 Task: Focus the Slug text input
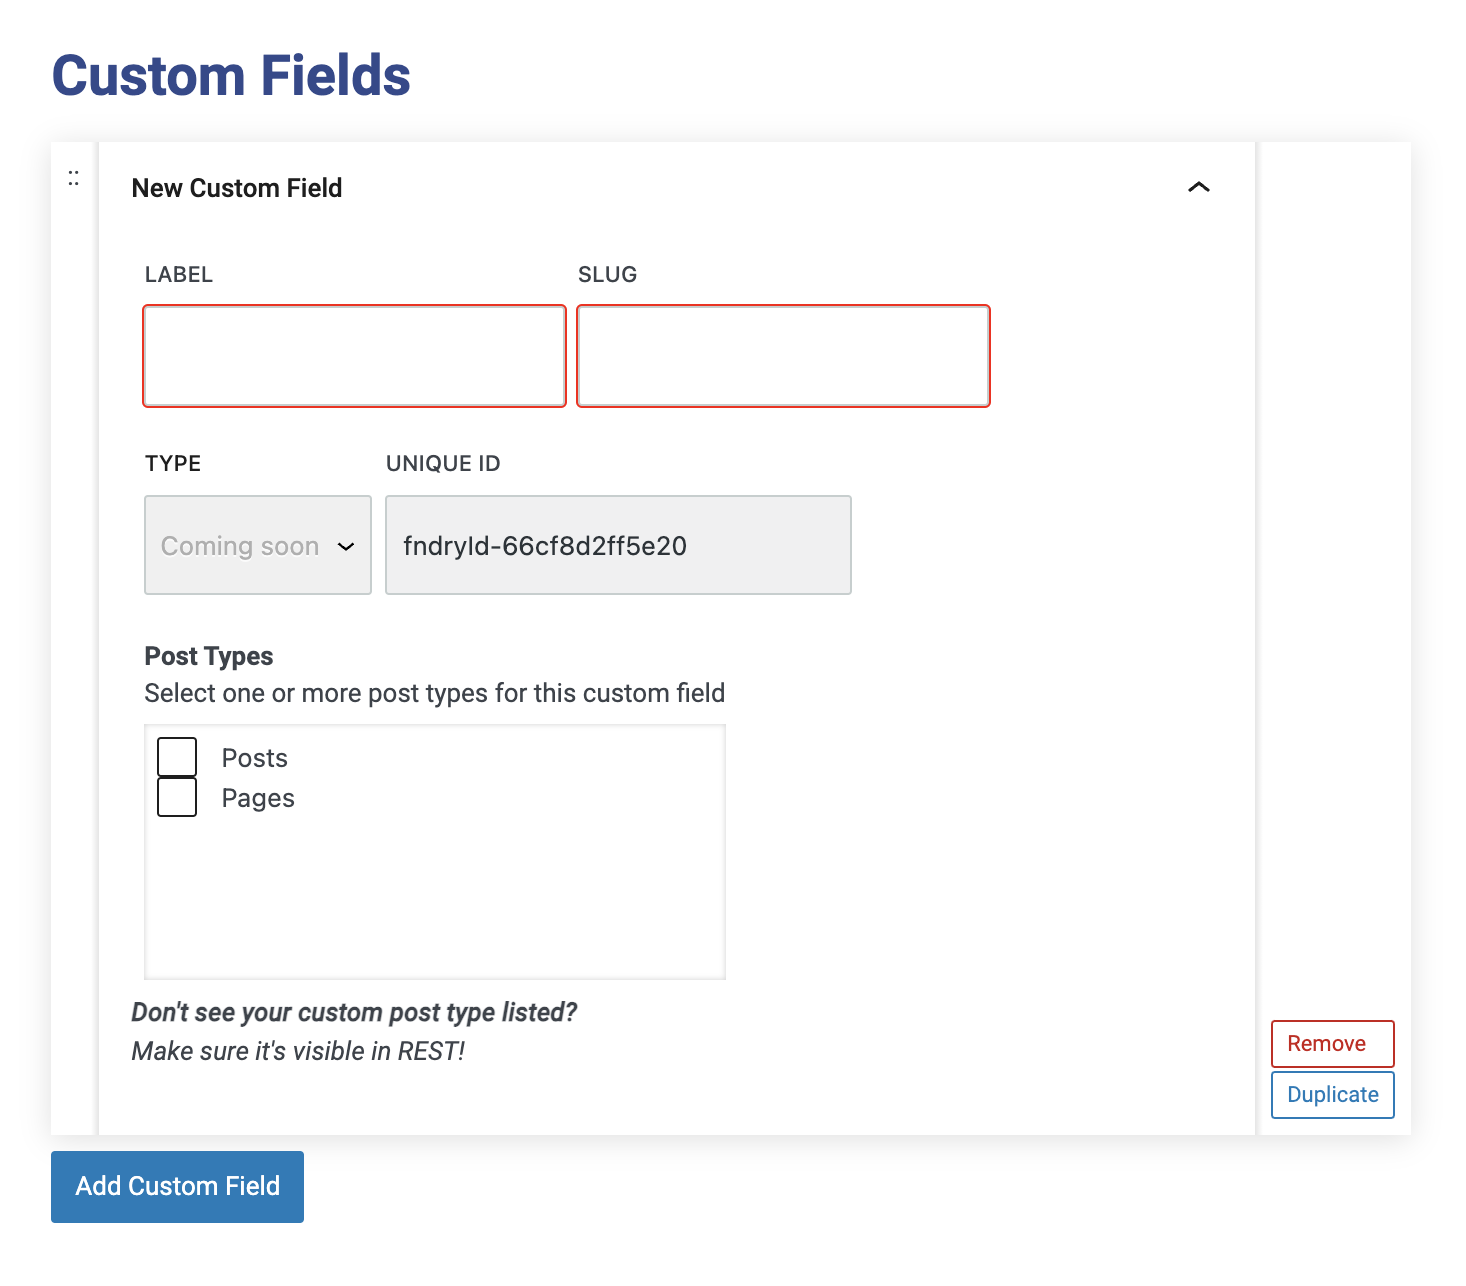pyautogui.click(x=783, y=356)
